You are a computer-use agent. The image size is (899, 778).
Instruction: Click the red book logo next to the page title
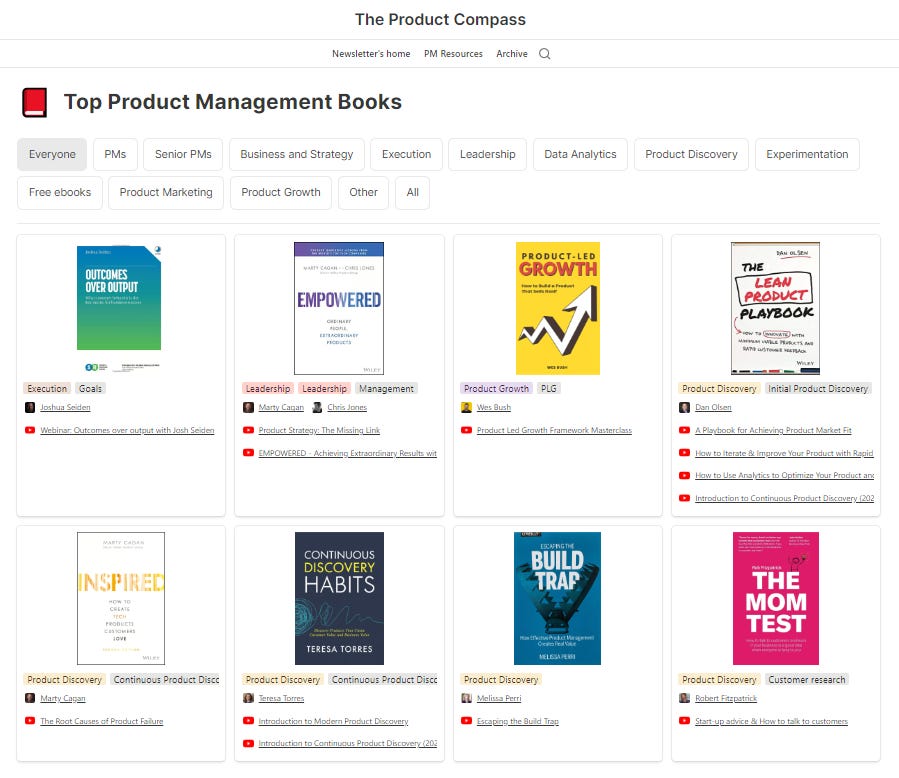[x=36, y=101]
